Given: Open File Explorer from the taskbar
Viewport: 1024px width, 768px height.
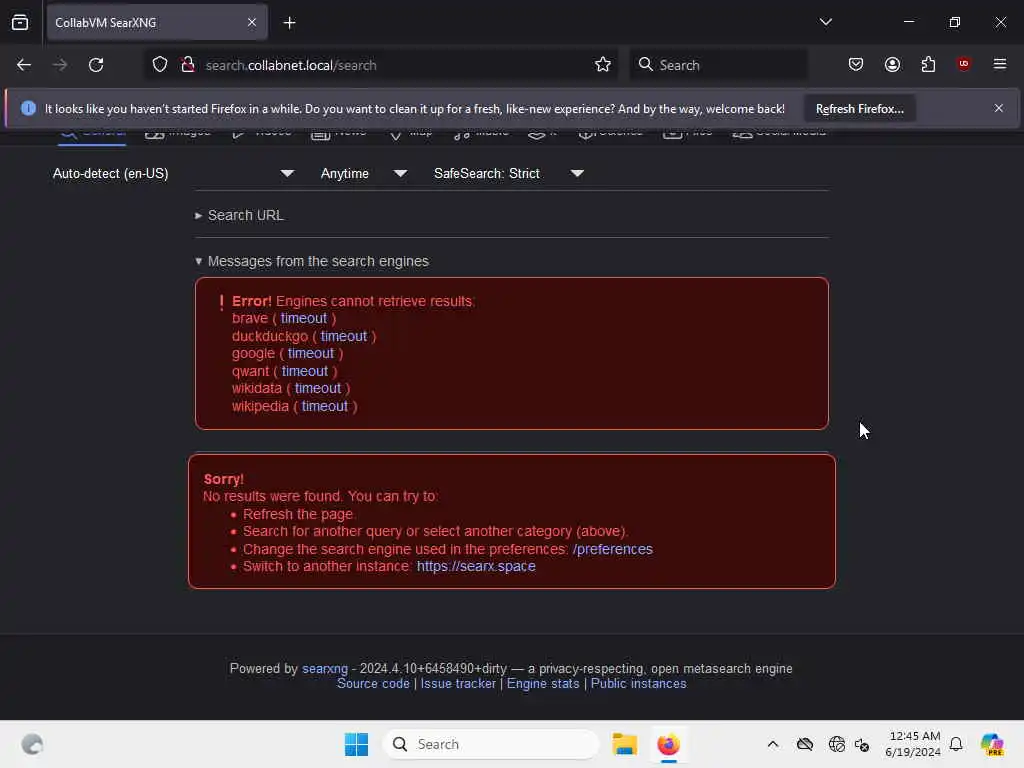Looking at the screenshot, I should (x=624, y=744).
